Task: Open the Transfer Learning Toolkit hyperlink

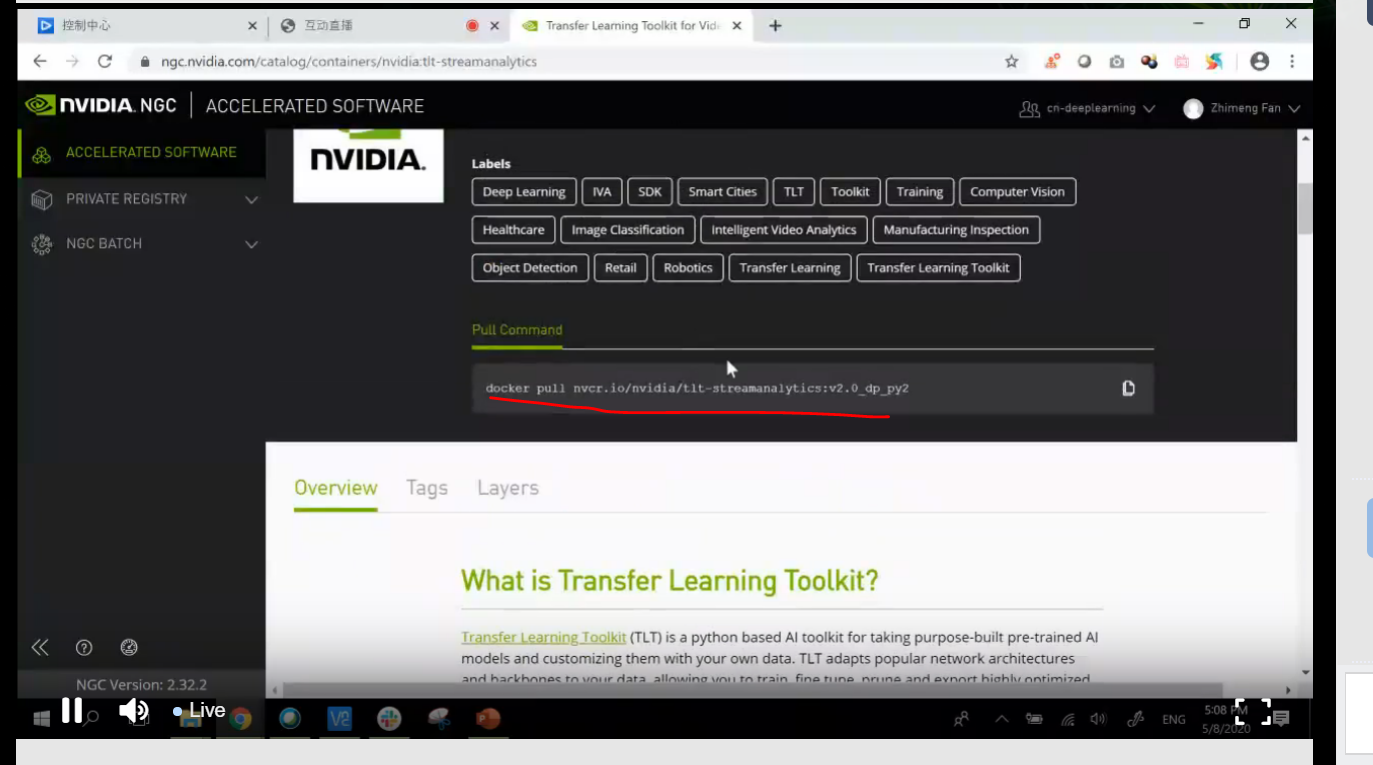Action: pyautogui.click(x=544, y=637)
